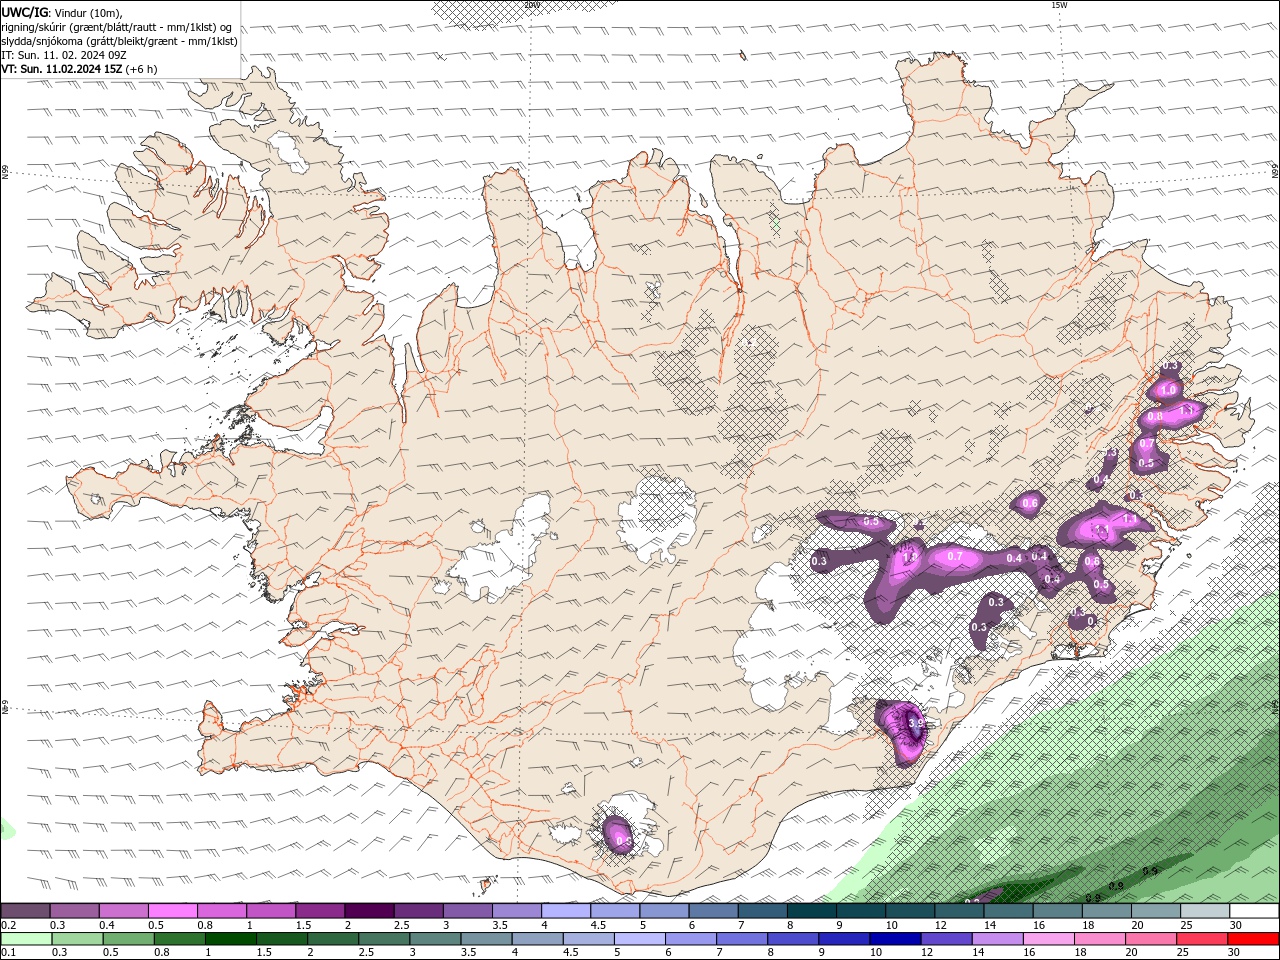Pick the rose bottom-row swatch labeled 20

tap(1150, 939)
